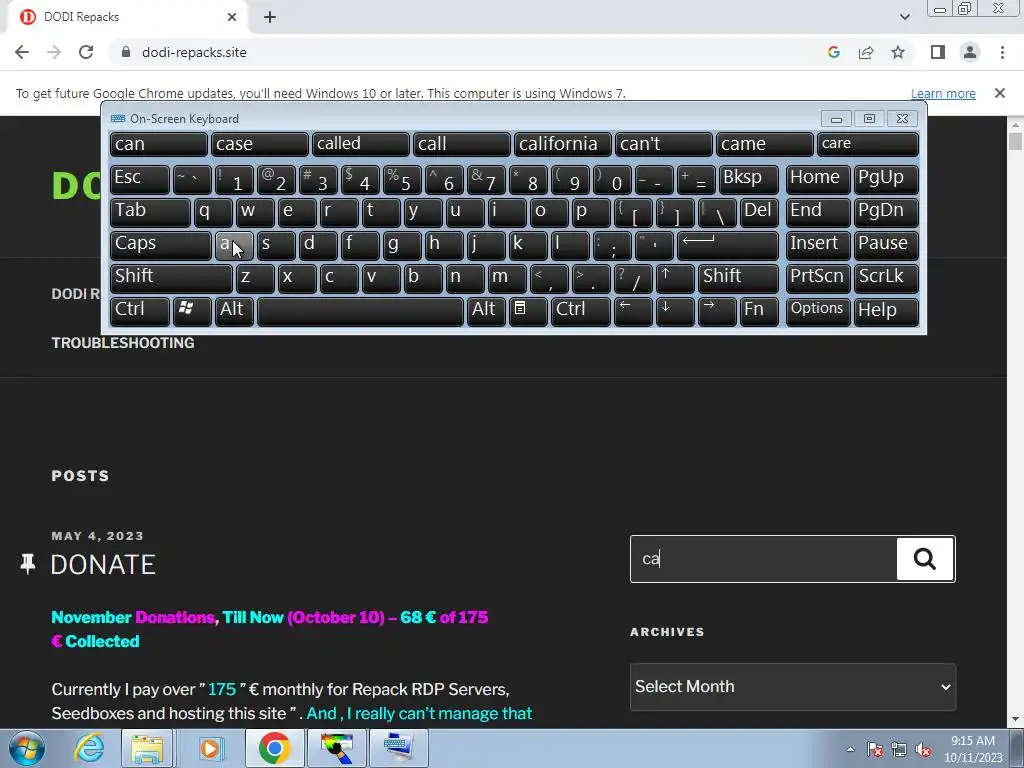The width and height of the screenshot is (1024, 768).
Task: Click the address bar URL
Action: [194, 52]
